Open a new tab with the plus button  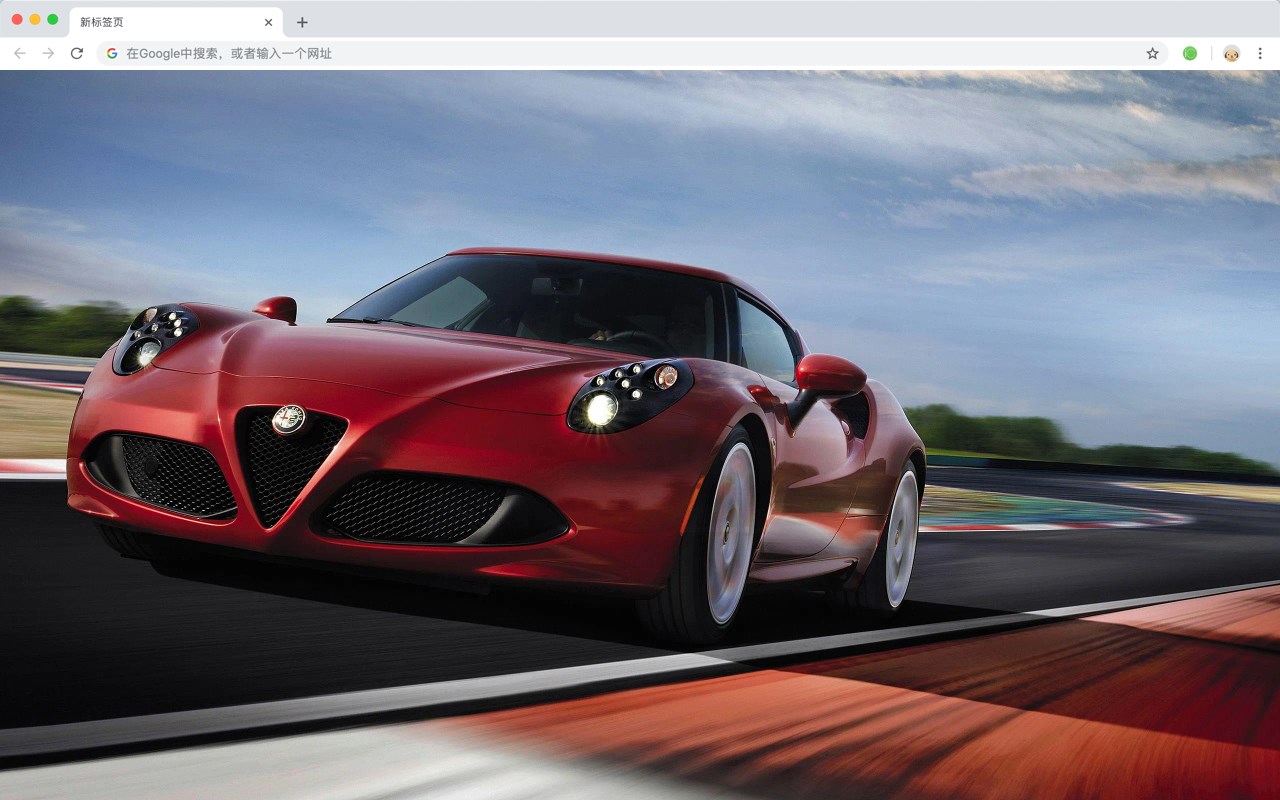pyautogui.click(x=302, y=22)
